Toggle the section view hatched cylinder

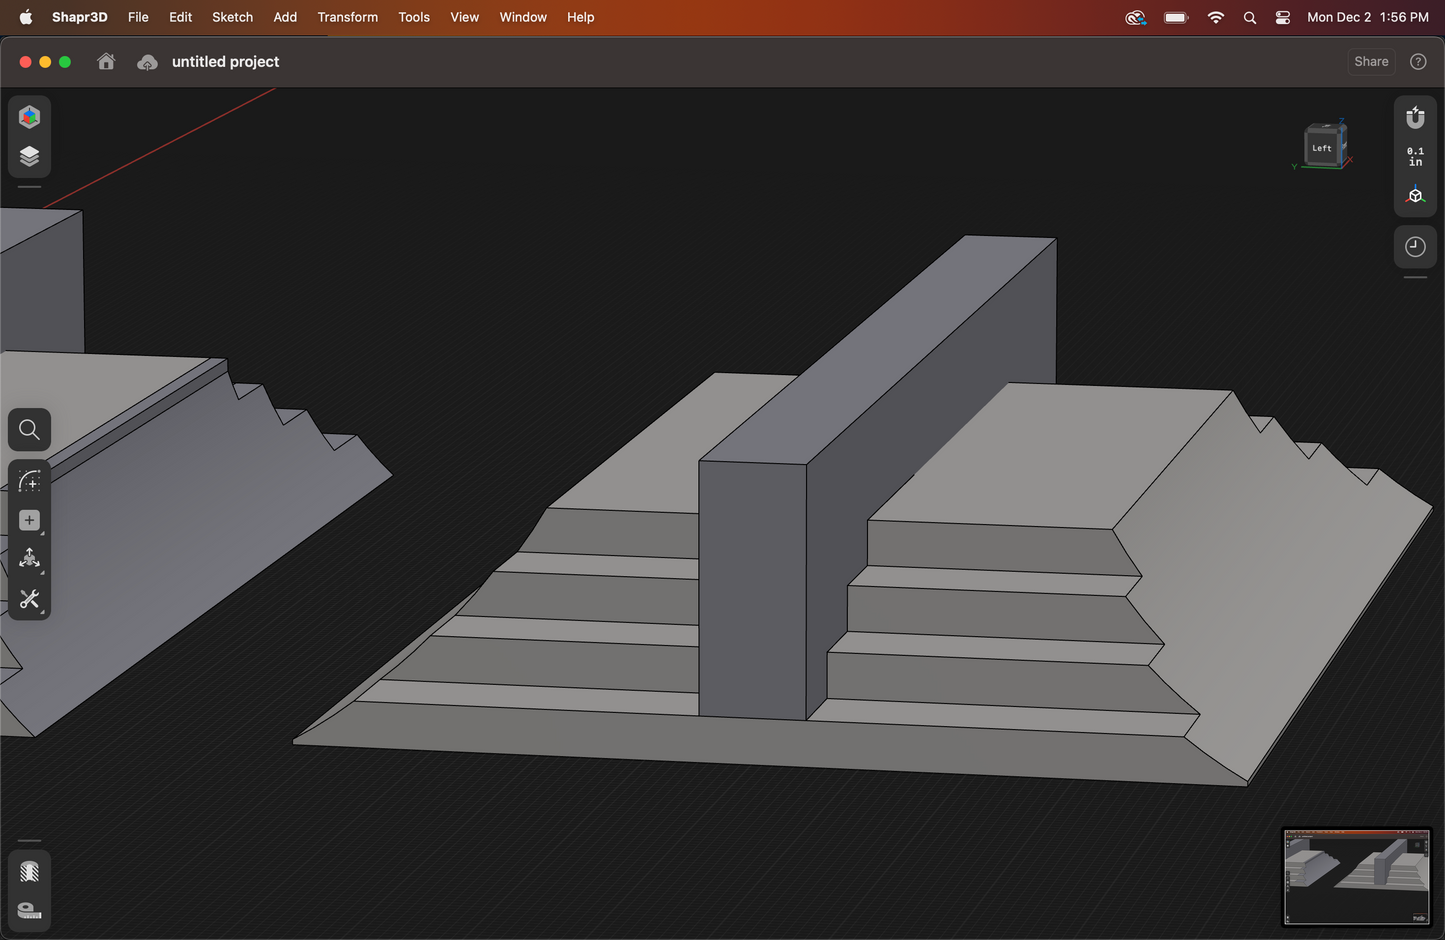(29, 872)
